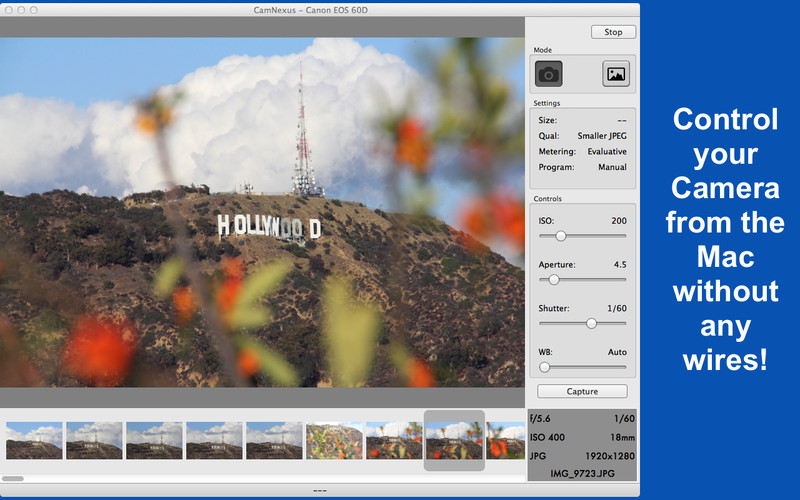The image size is (800, 500).
Task: Click the 'ISO 400' info text
Action: [547, 437]
